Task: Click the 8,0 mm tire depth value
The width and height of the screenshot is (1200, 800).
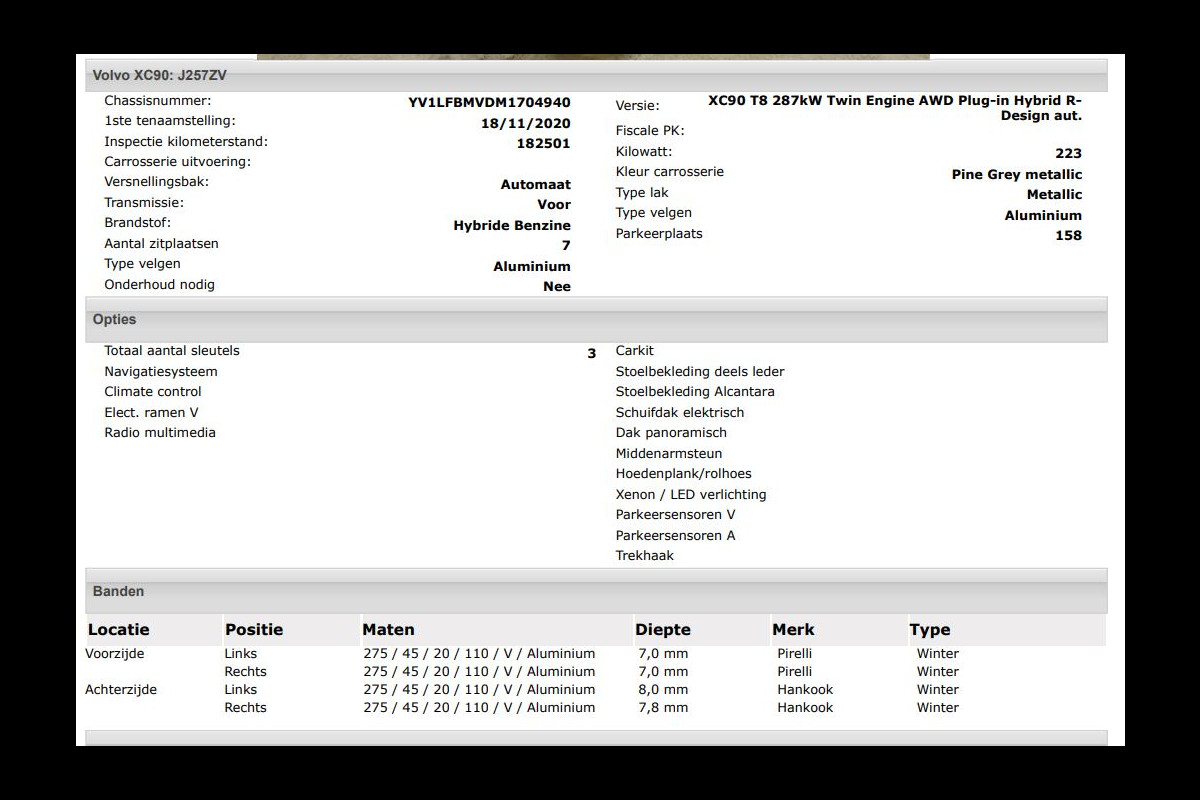Action: (x=663, y=690)
